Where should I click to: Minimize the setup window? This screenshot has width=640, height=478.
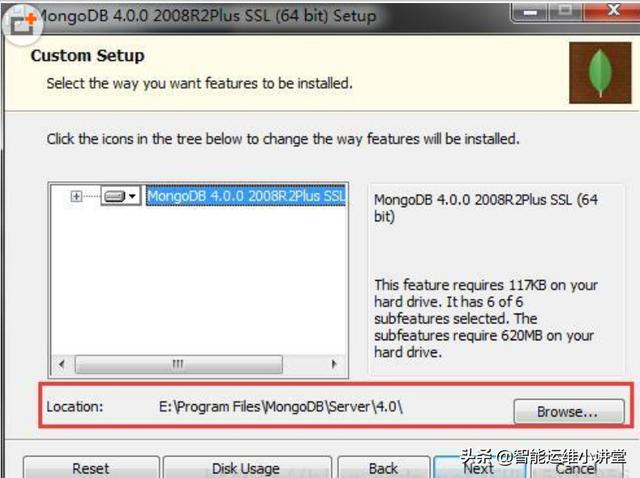[530, 12]
